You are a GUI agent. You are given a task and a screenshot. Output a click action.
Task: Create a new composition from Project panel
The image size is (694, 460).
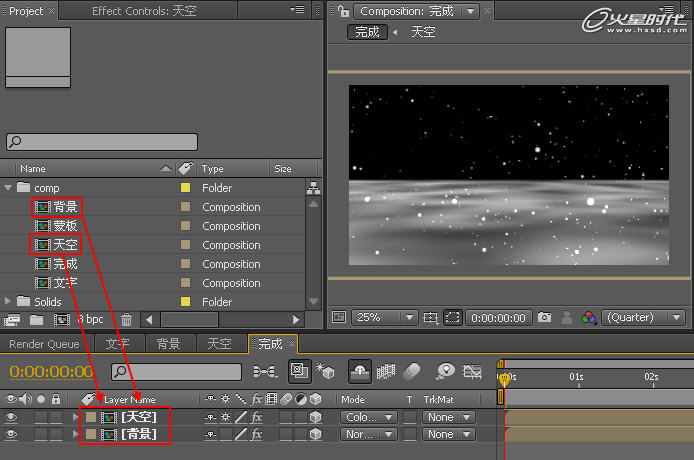tap(62, 320)
